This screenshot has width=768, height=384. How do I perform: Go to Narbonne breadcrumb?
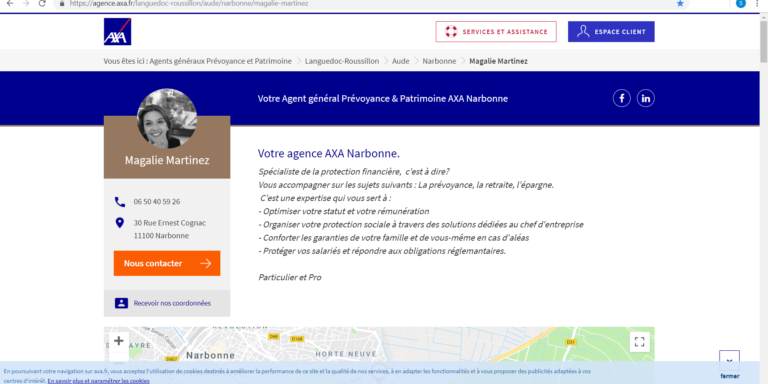pos(439,61)
